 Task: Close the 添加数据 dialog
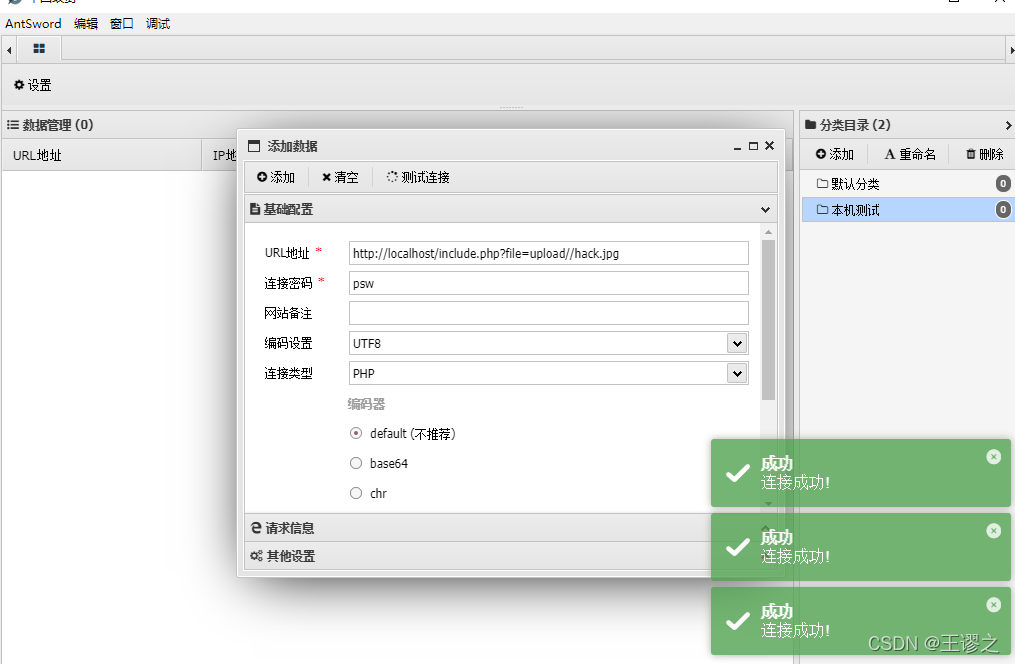pyautogui.click(x=769, y=146)
